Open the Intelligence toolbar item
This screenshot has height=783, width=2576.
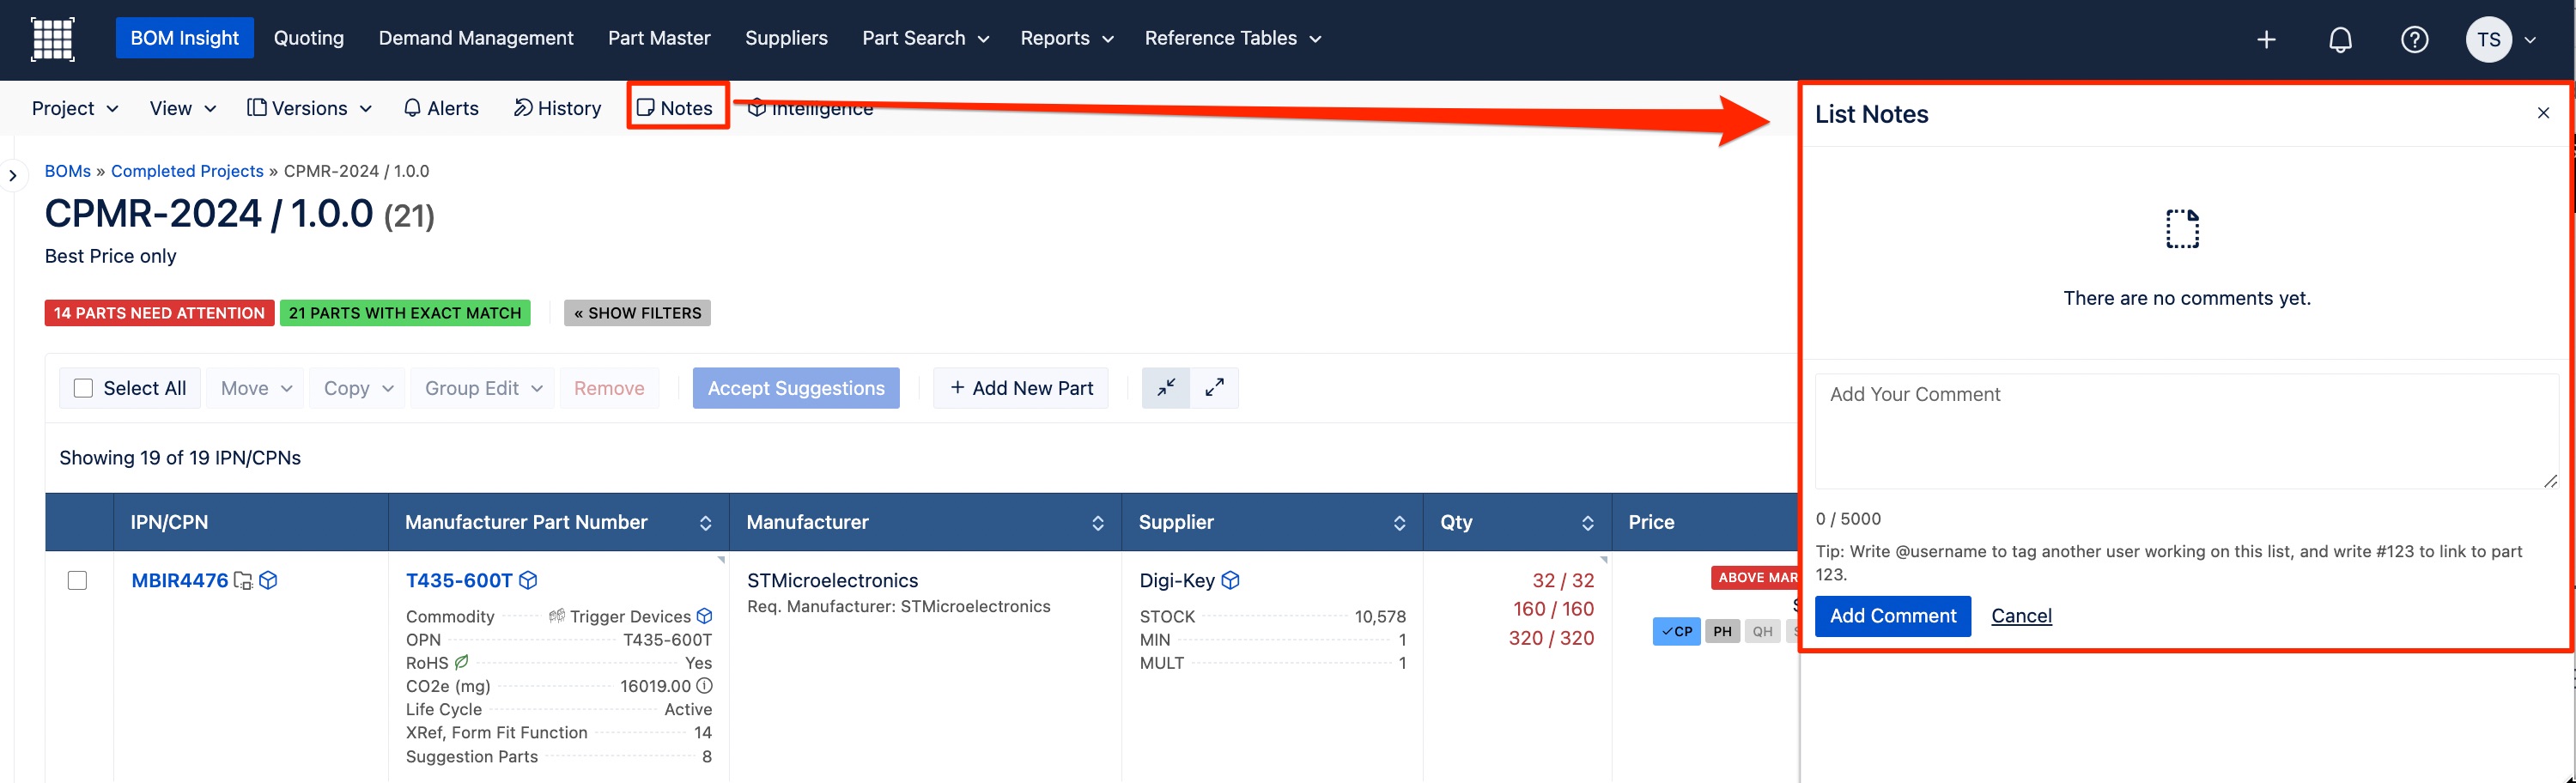[811, 108]
